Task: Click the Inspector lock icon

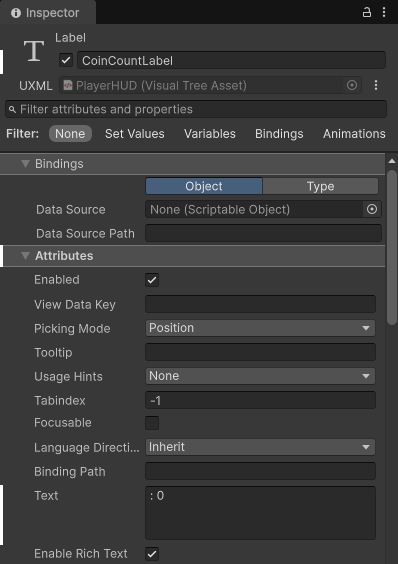Action: coord(366,13)
